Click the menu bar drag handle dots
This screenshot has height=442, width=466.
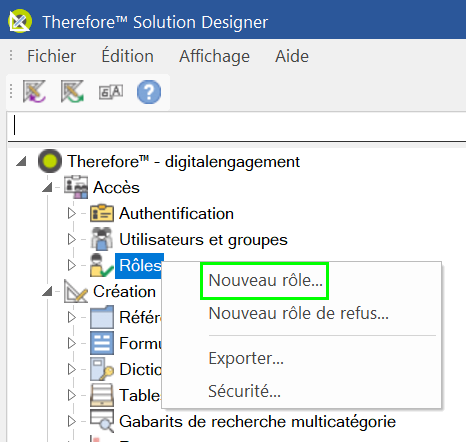coord(11,55)
